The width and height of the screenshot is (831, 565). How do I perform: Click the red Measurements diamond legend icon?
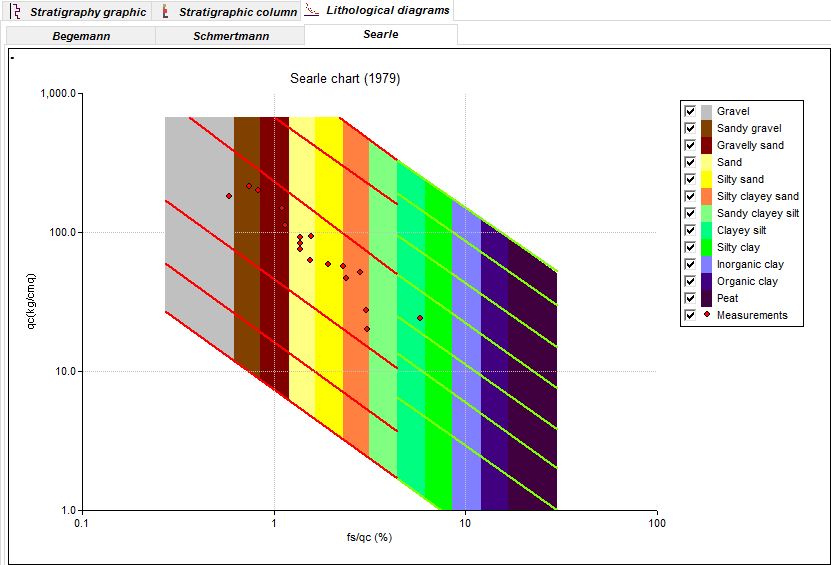(x=706, y=315)
